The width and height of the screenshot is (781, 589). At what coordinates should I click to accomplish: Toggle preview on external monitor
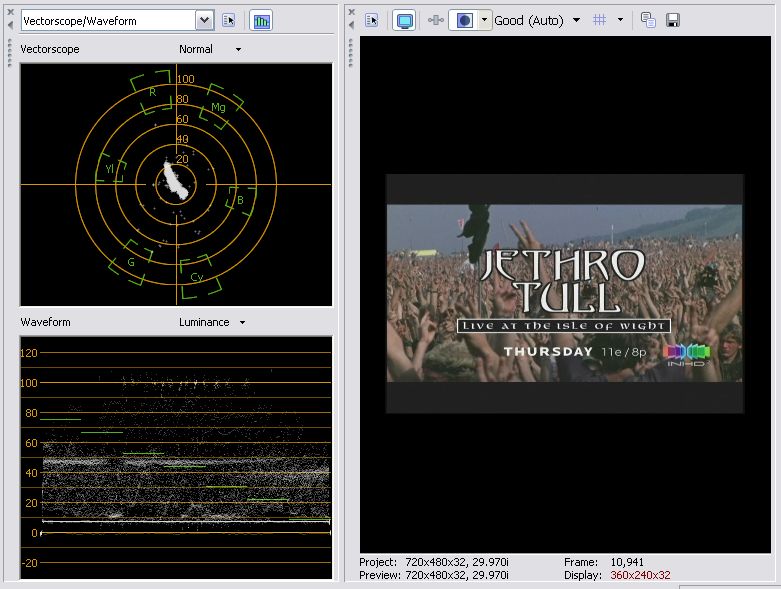(404, 20)
